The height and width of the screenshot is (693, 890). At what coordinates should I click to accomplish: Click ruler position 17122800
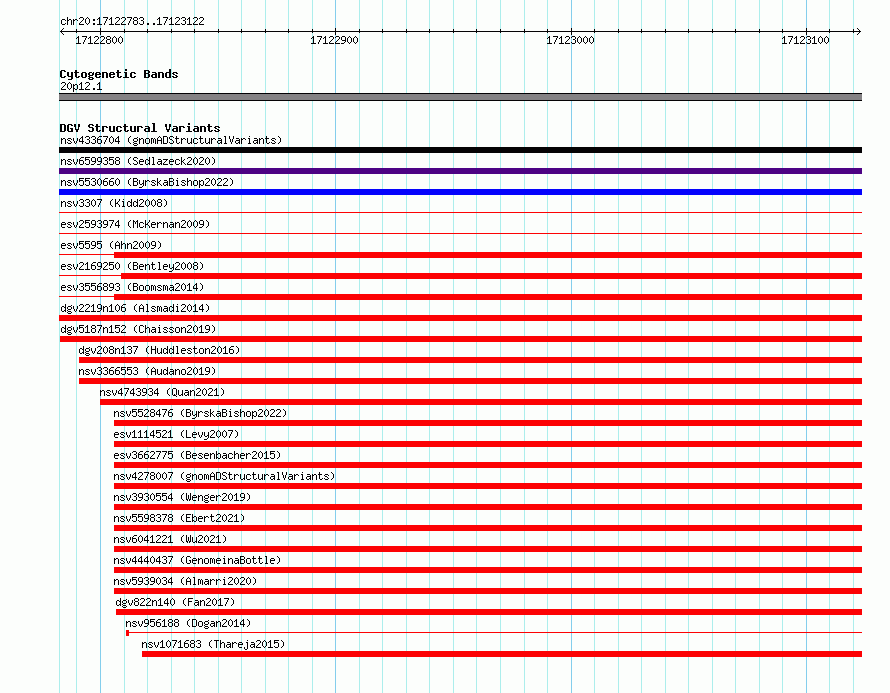[x=99, y=40]
